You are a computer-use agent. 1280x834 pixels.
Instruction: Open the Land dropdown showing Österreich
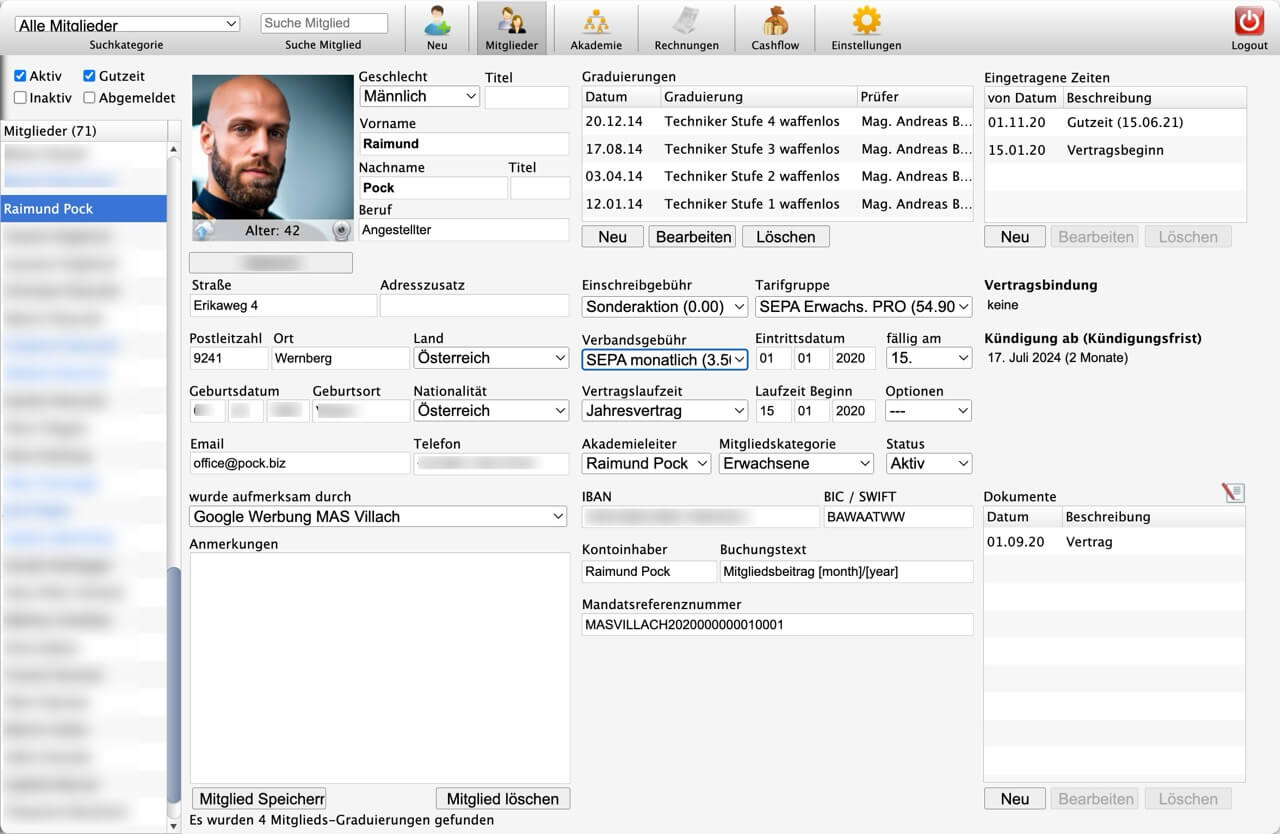491,358
